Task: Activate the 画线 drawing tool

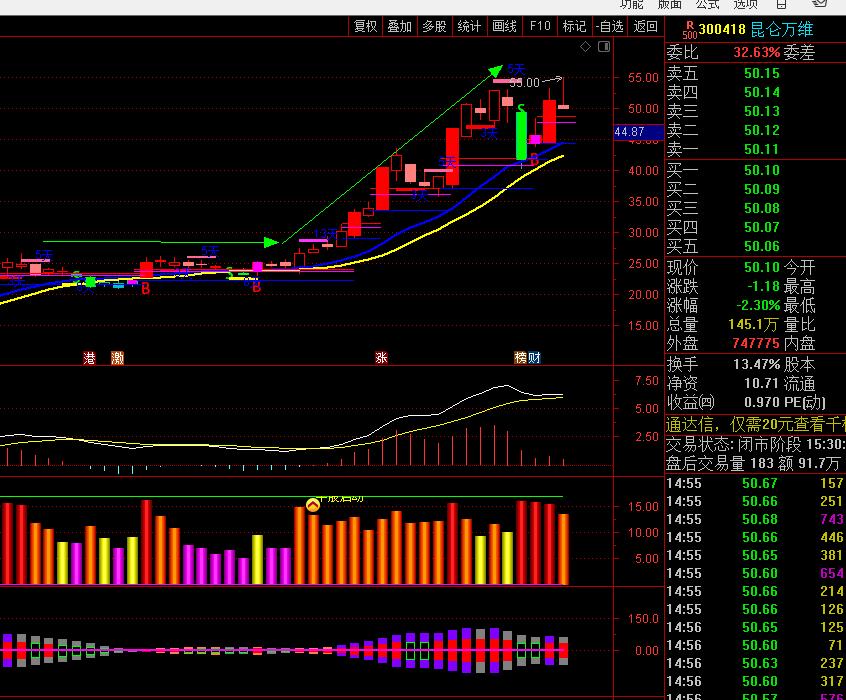Action: [504, 26]
